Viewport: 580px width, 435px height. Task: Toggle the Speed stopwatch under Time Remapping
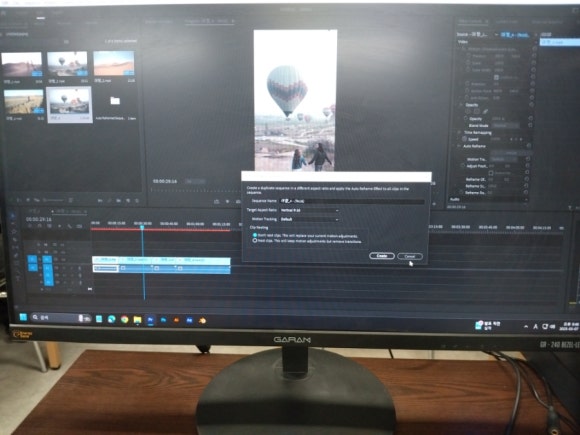pos(464,139)
